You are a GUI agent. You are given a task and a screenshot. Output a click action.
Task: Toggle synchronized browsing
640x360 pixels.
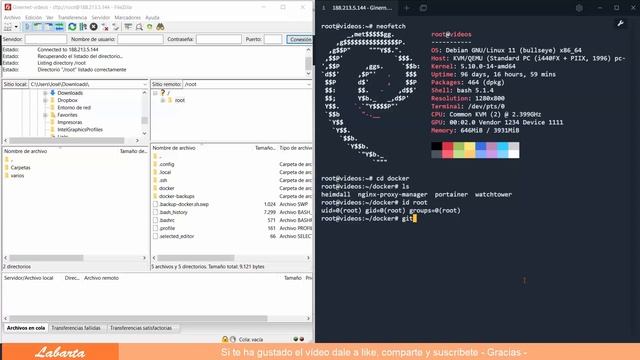click(x=150, y=27)
